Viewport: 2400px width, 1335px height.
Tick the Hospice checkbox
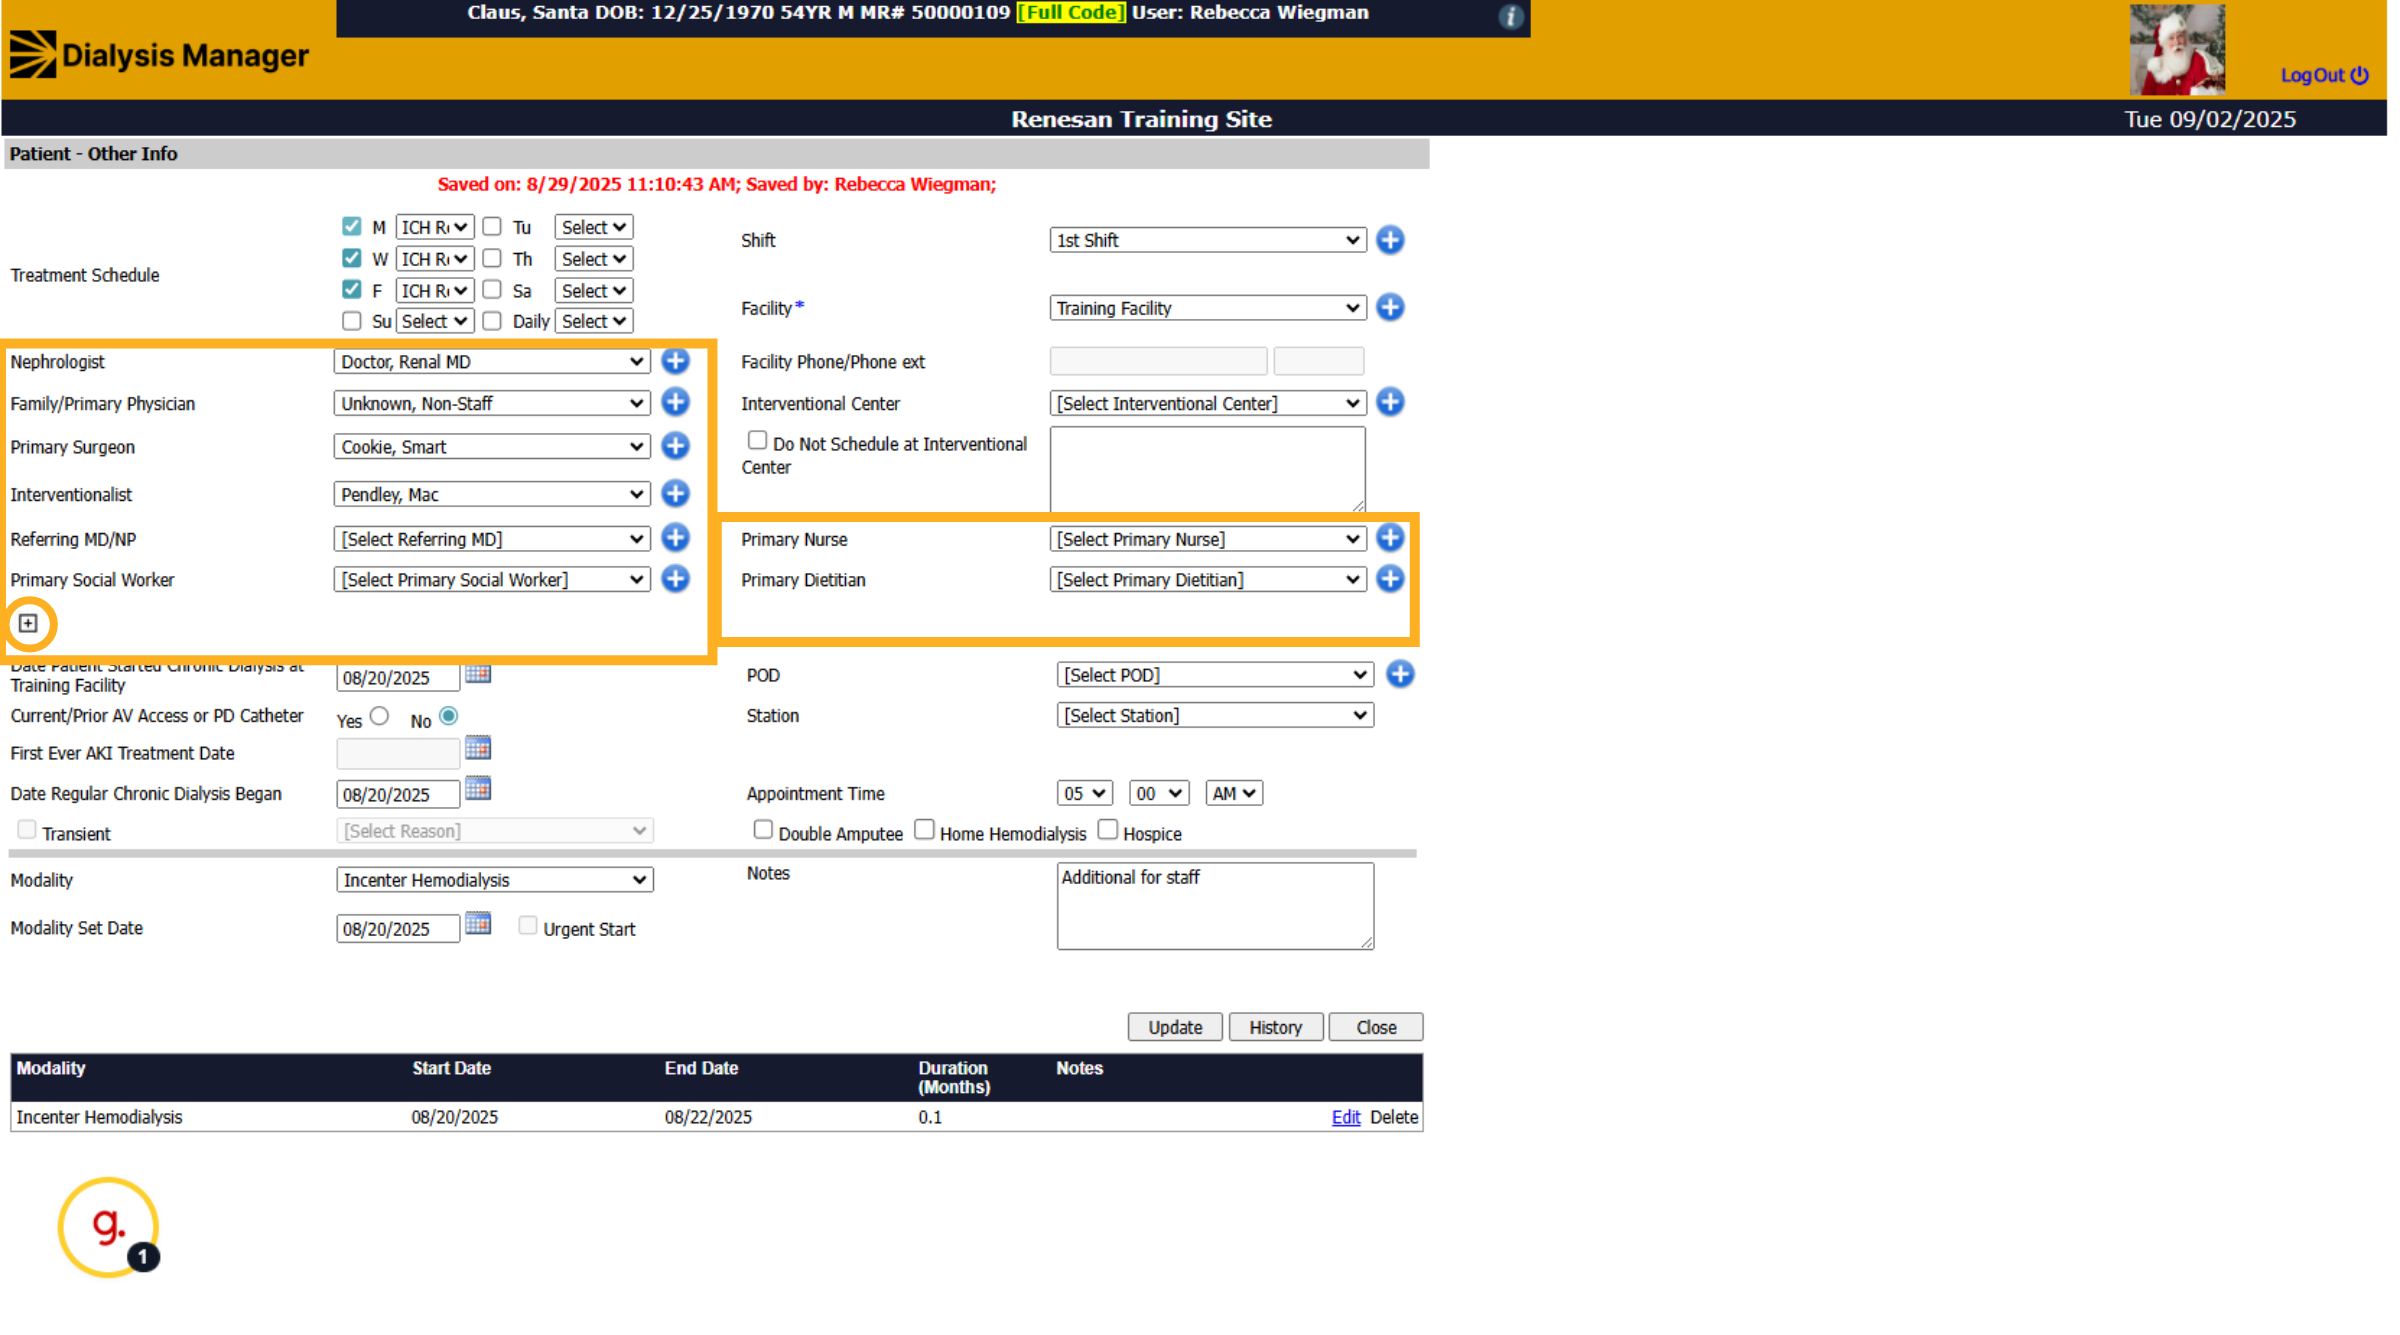[x=1108, y=830]
